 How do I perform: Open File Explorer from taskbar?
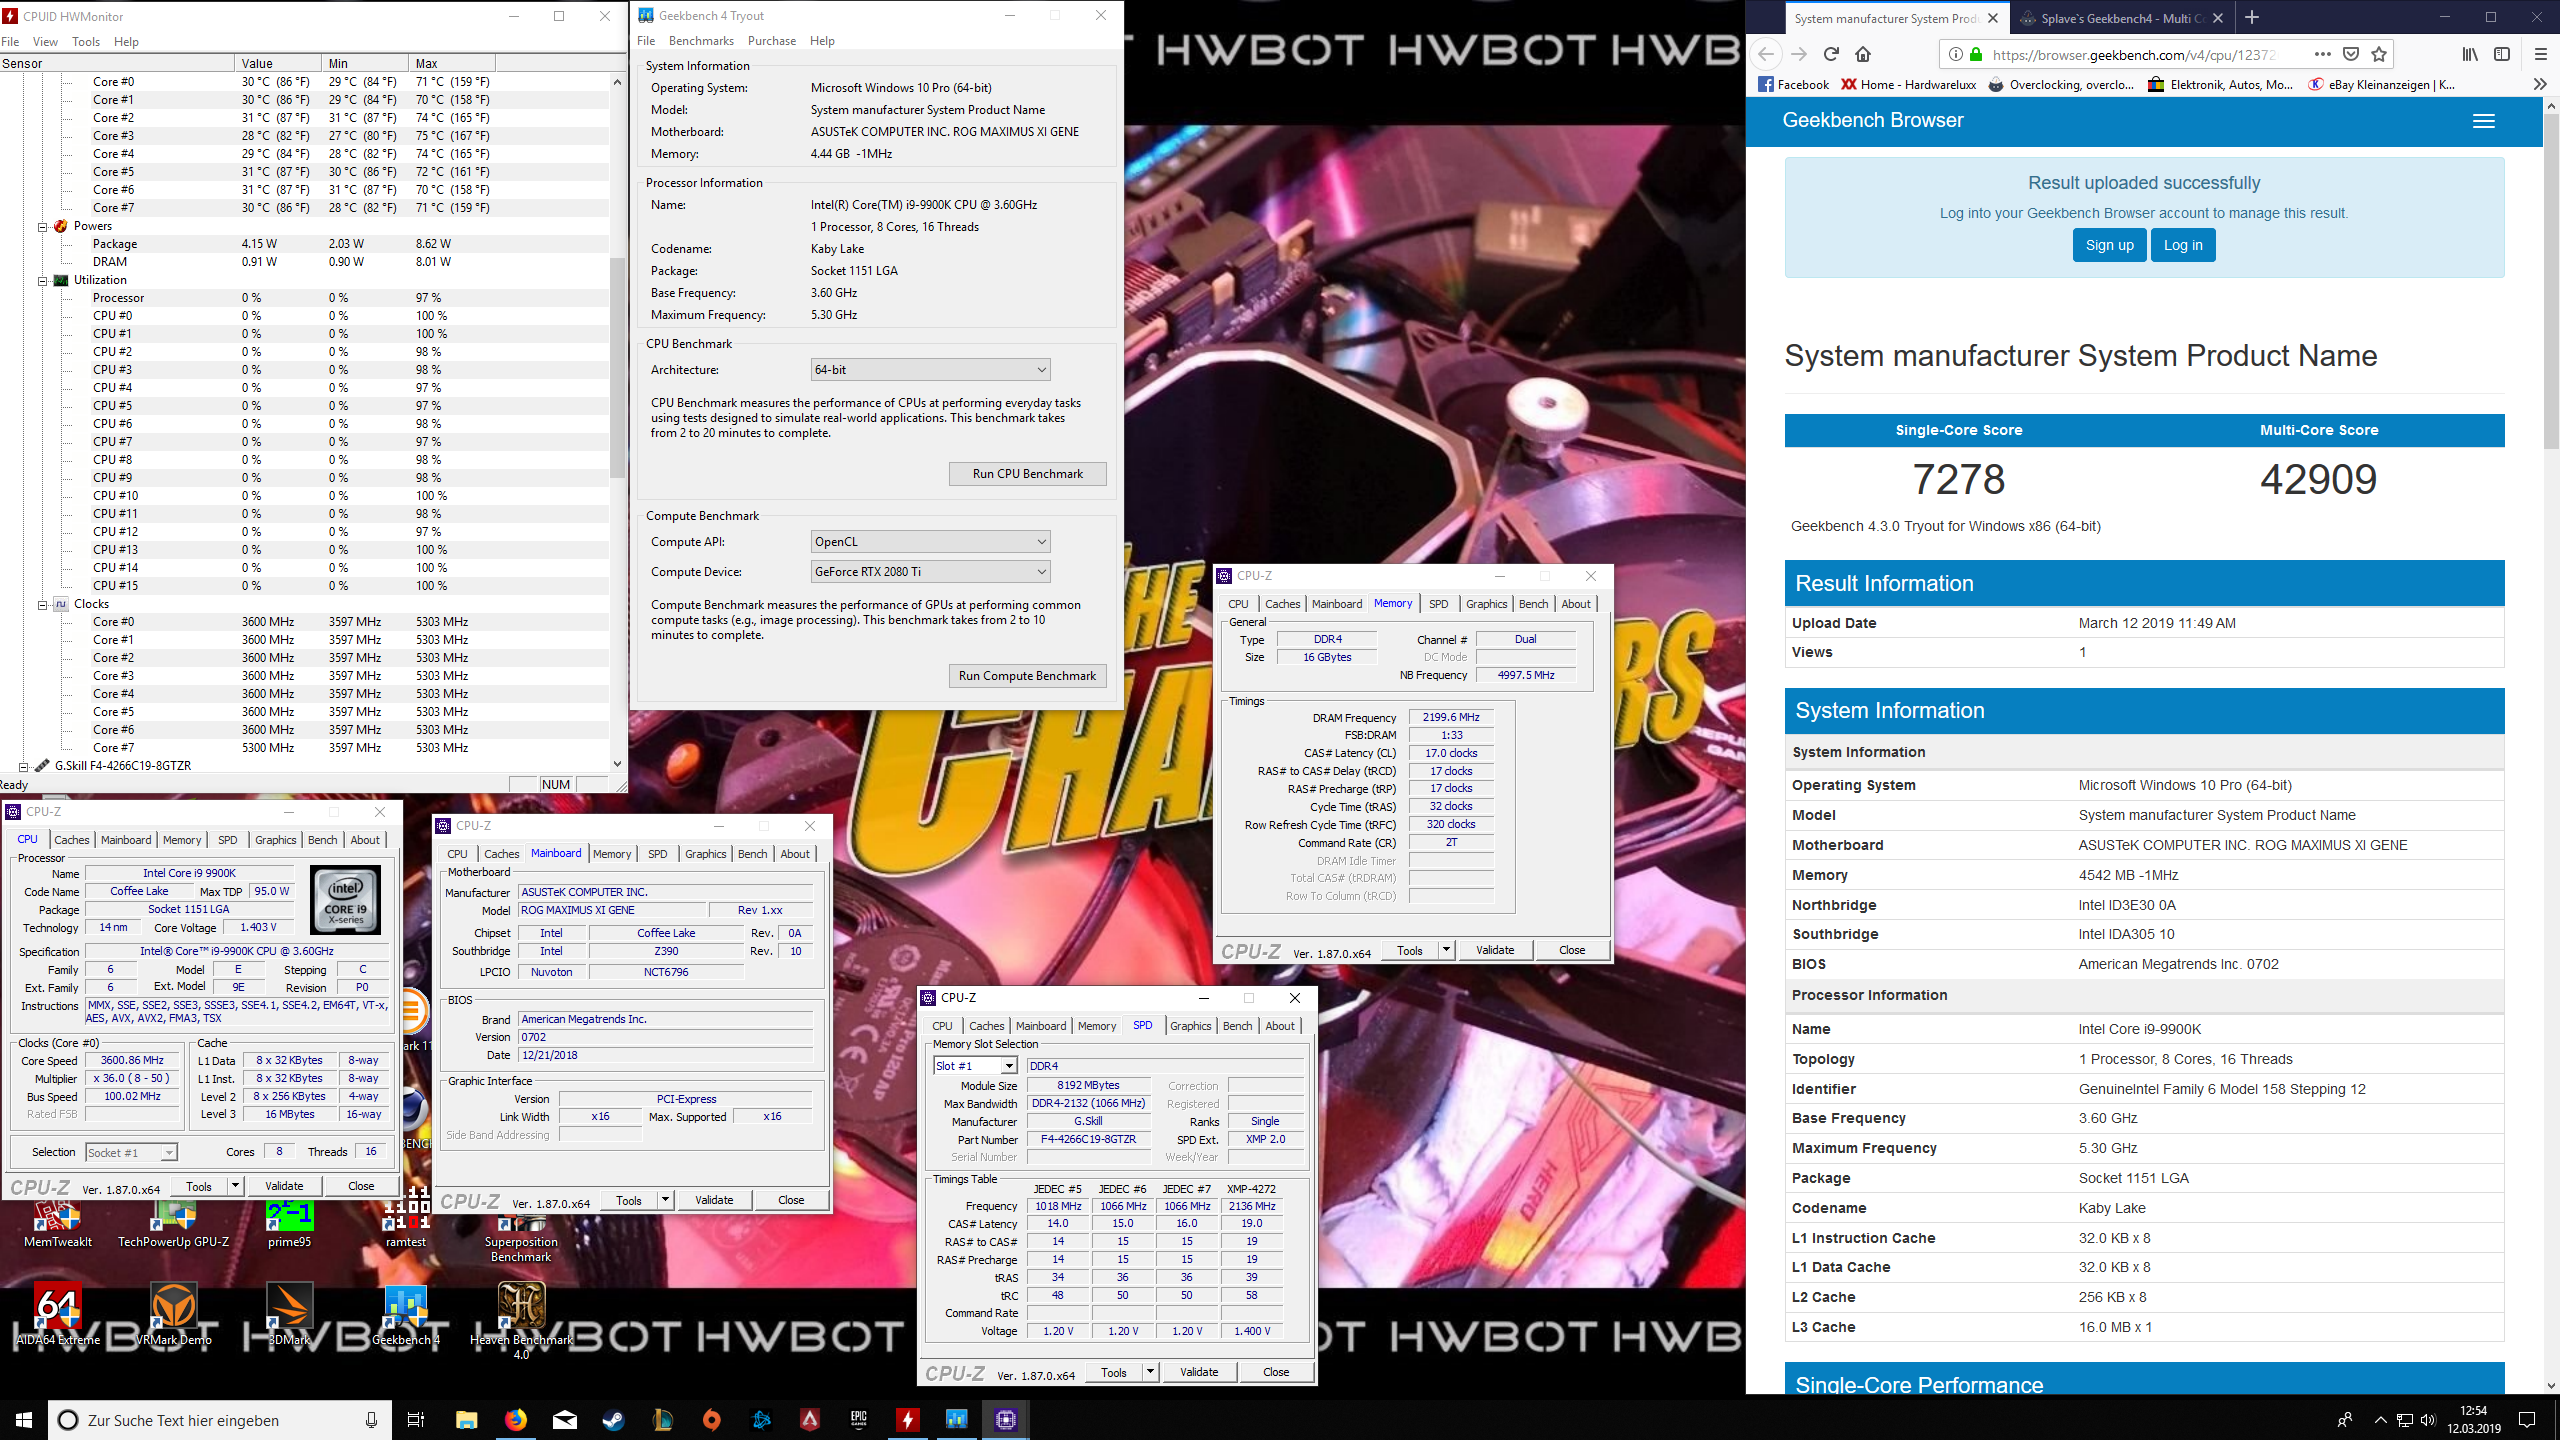[x=466, y=1419]
